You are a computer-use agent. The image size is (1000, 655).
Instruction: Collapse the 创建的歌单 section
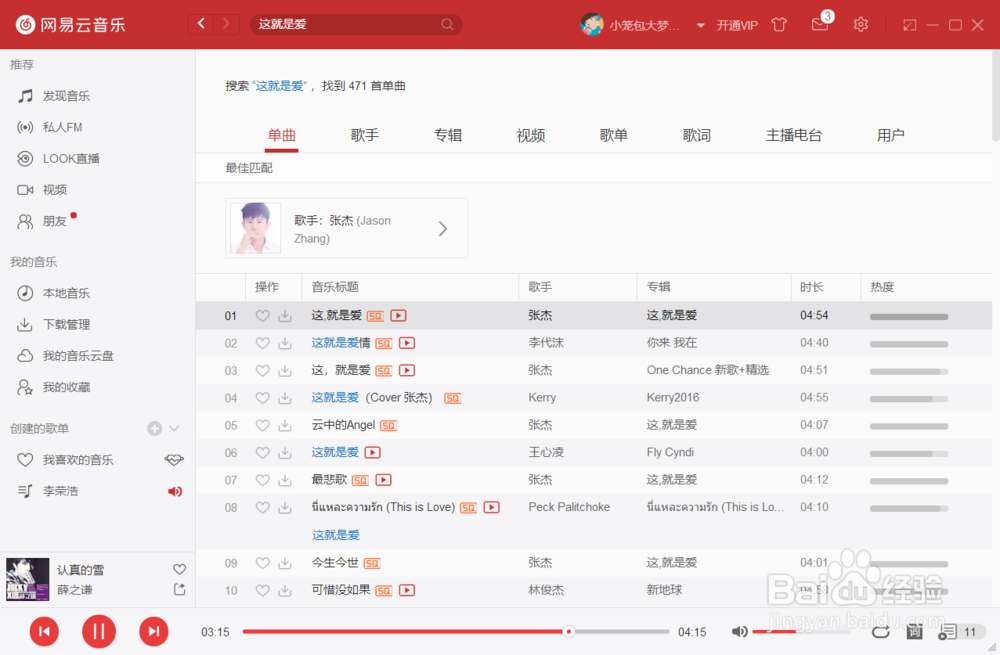[x=174, y=429]
